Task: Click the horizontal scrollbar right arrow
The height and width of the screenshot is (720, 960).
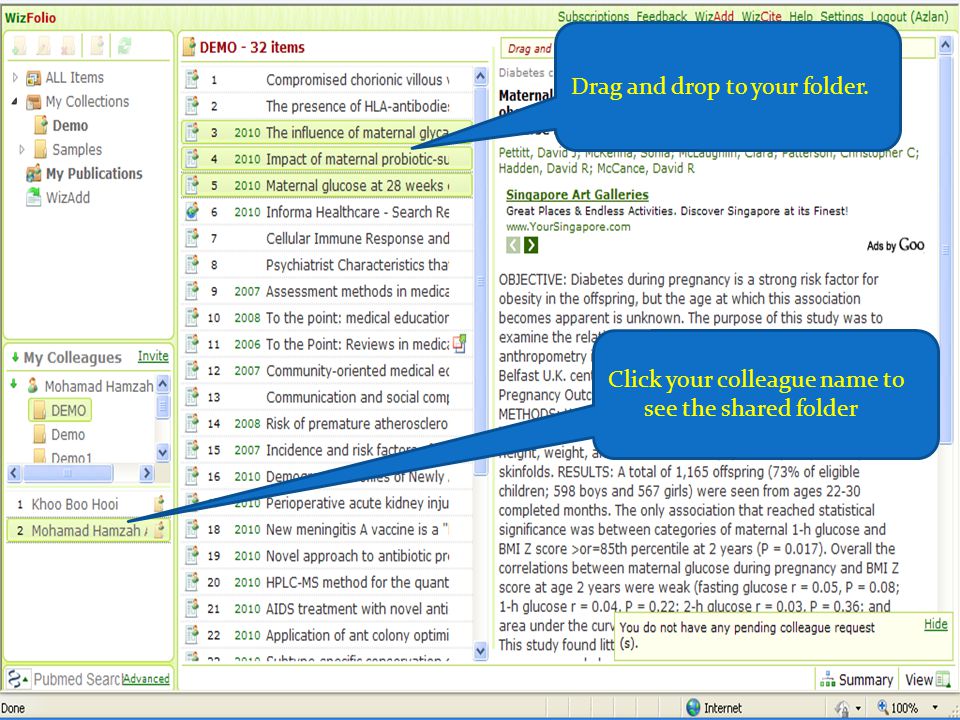Action: [x=146, y=473]
